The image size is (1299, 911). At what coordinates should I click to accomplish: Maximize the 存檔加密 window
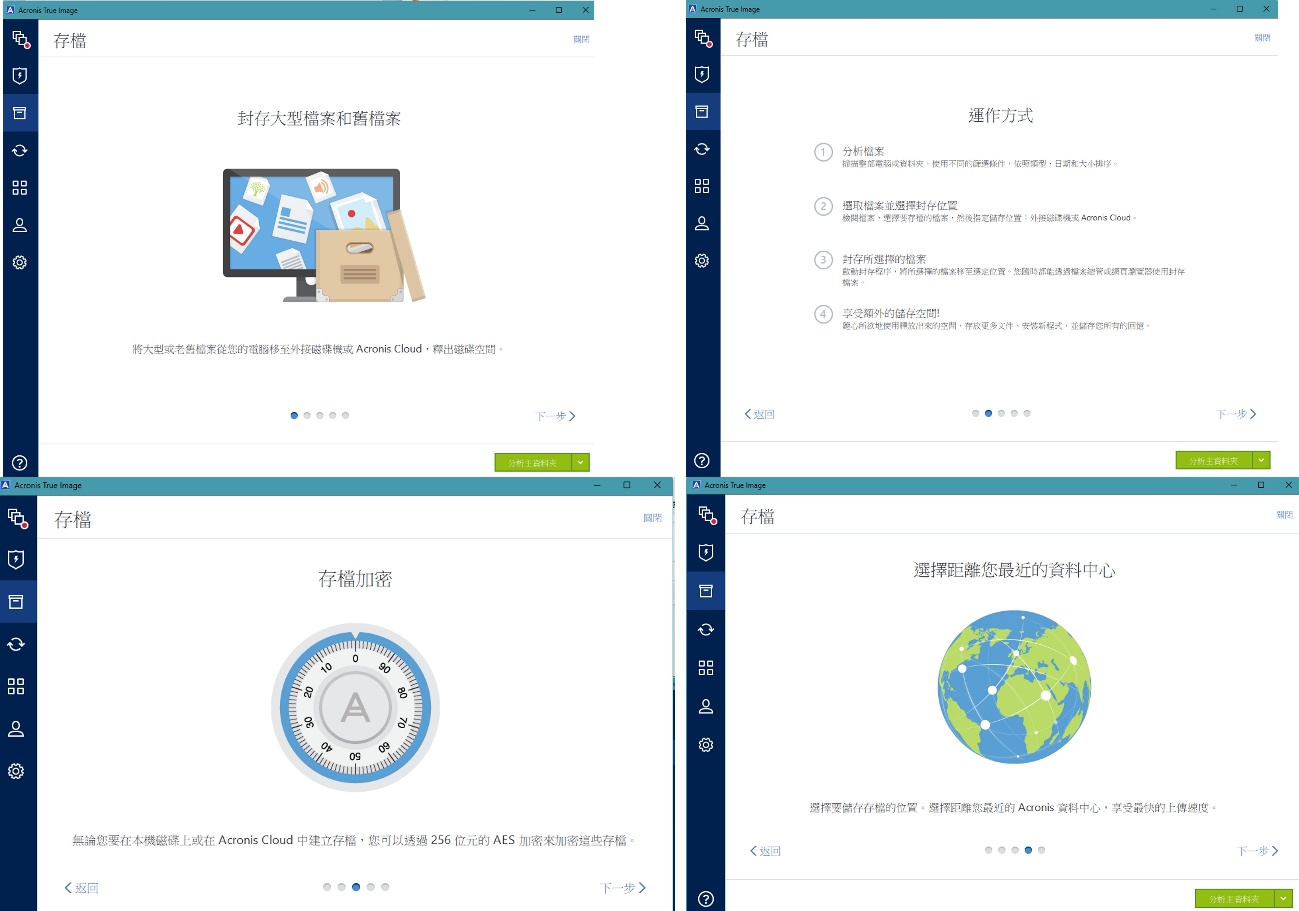click(x=627, y=485)
